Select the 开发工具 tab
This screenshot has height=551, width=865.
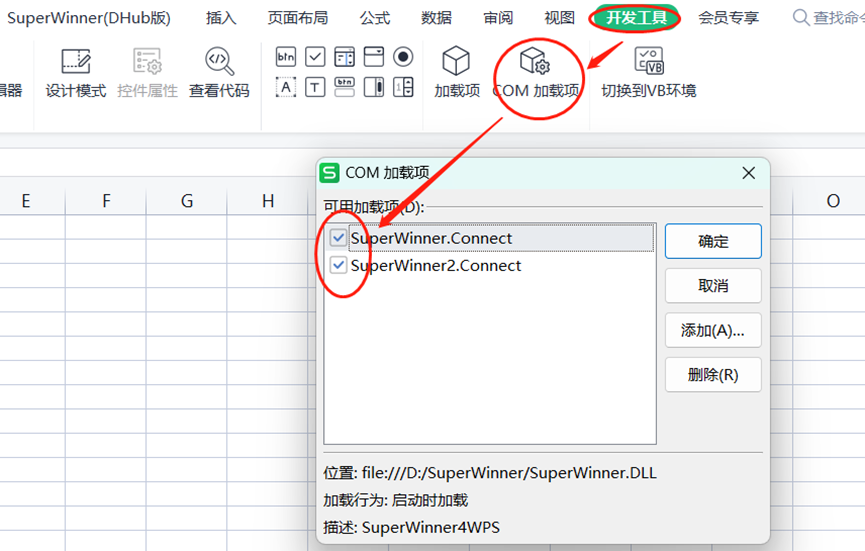point(636,18)
